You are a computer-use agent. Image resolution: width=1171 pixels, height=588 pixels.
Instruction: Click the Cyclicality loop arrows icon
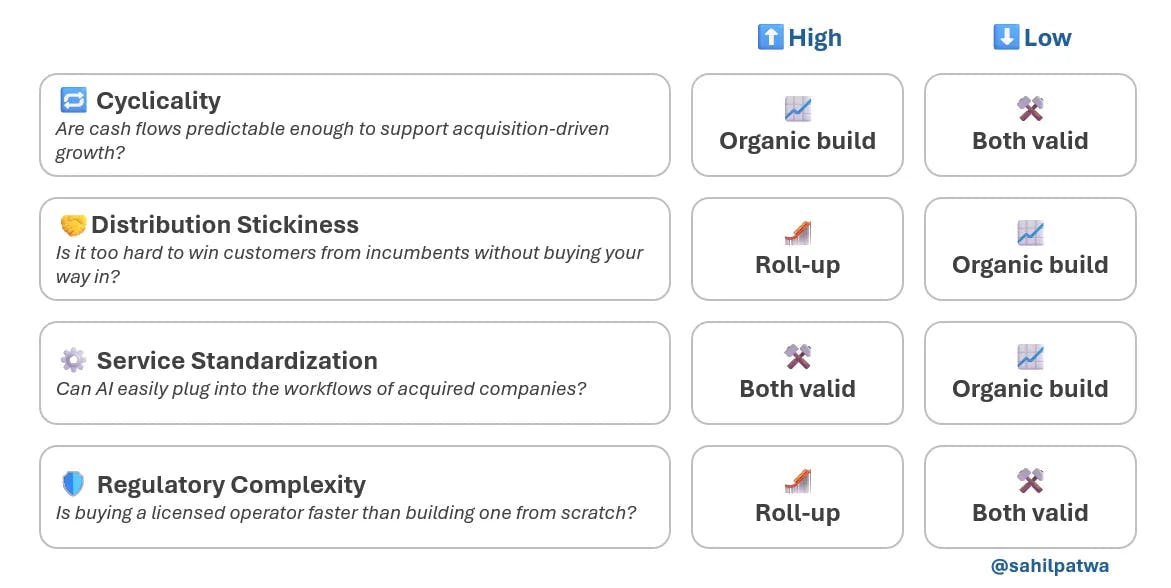(73, 99)
